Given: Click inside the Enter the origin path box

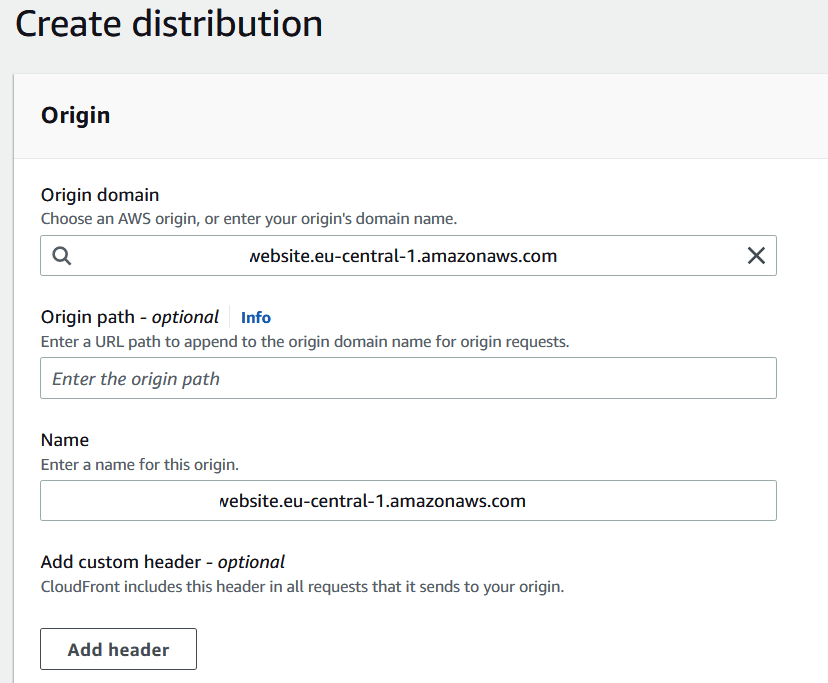Looking at the screenshot, I should coord(400,378).
